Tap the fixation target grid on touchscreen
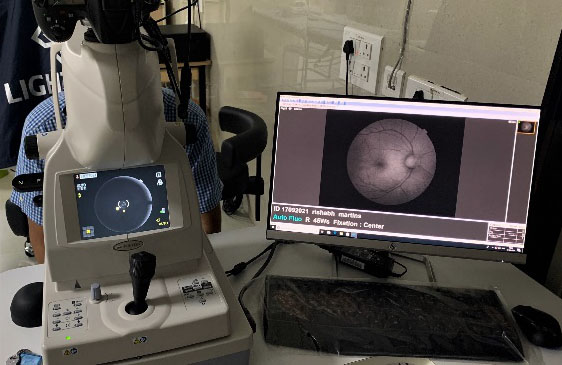This screenshot has width=562, height=365. [x=88, y=232]
